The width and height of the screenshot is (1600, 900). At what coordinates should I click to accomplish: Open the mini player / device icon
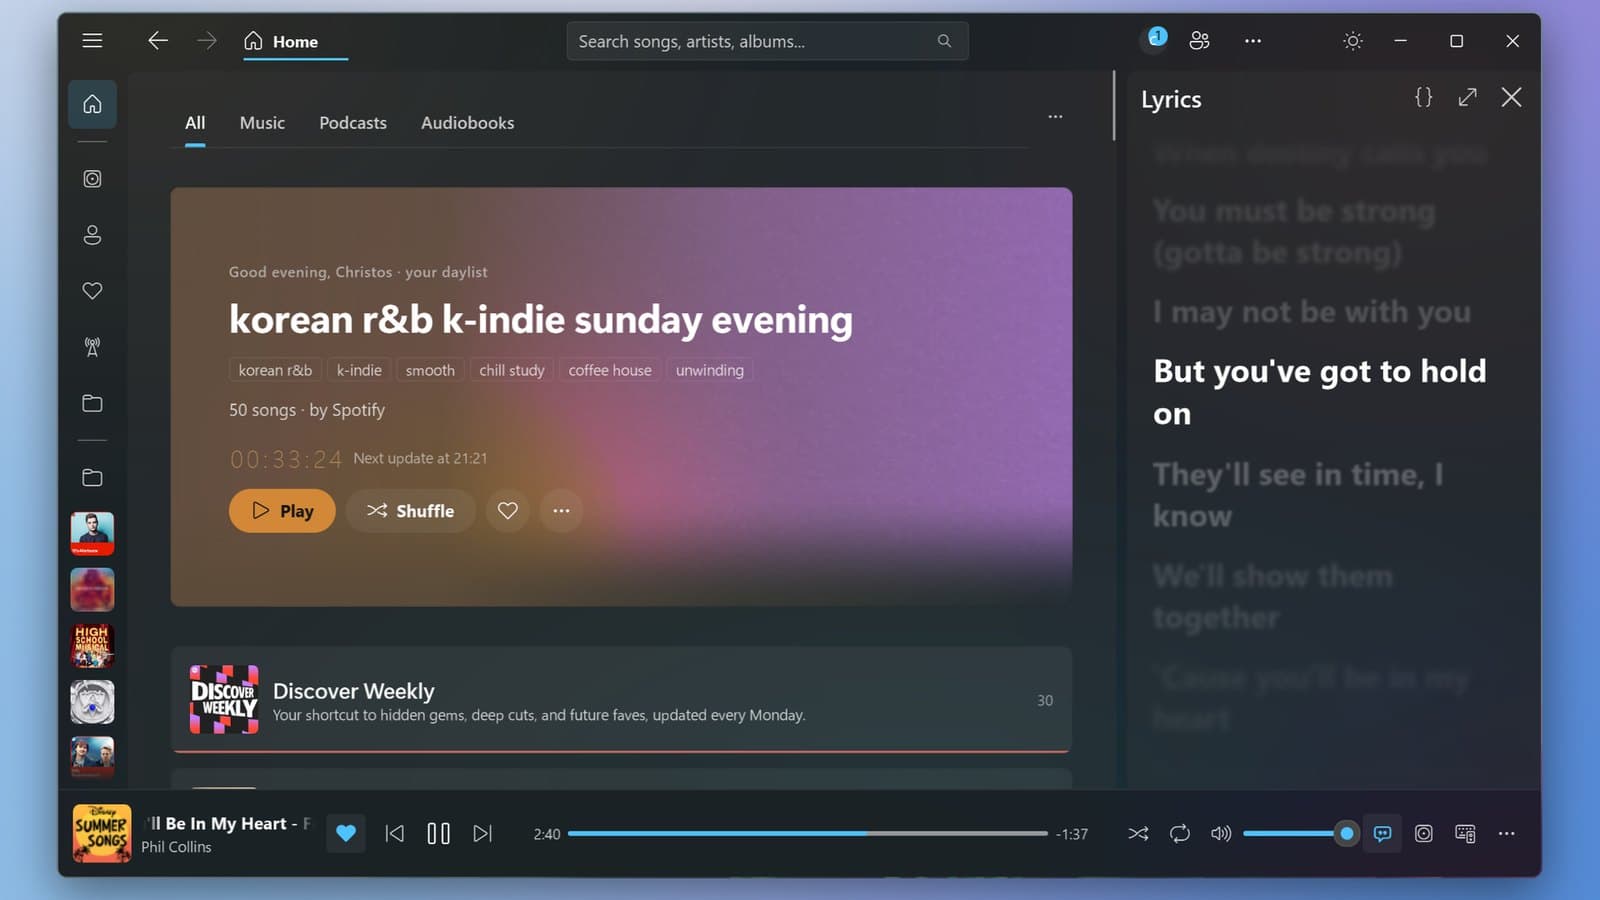coord(1465,834)
